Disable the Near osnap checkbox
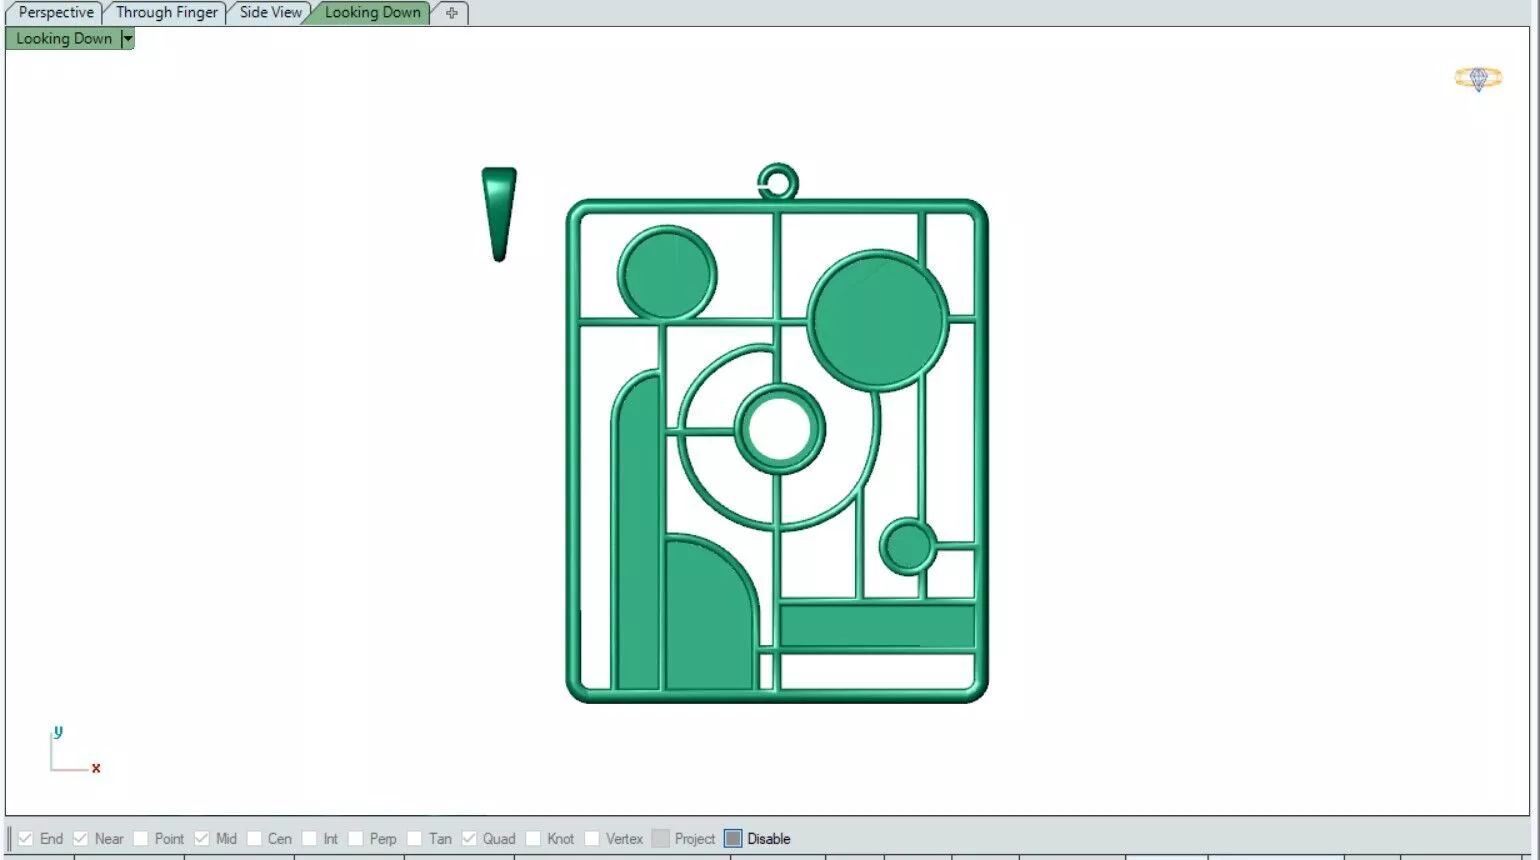1540x860 pixels. [x=81, y=838]
